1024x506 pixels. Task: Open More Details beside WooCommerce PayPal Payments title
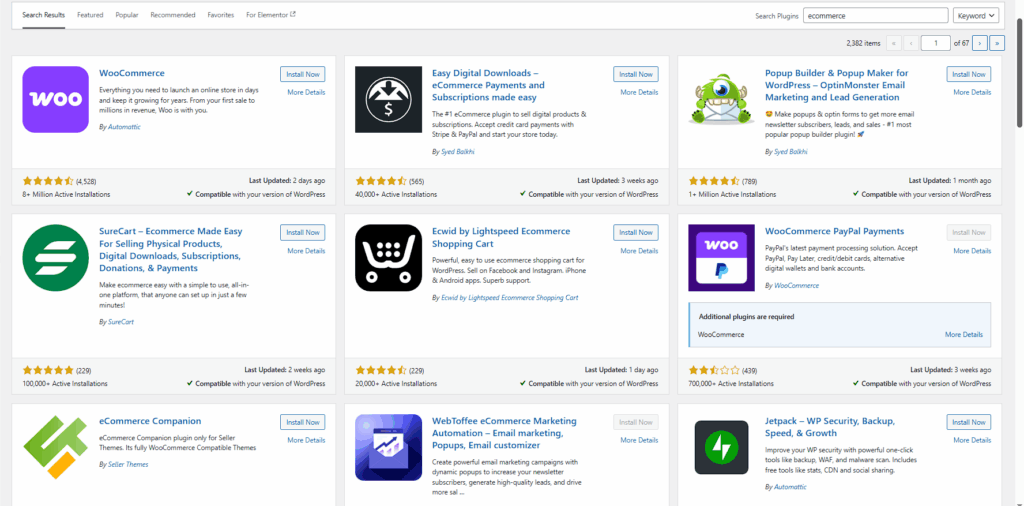click(x=972, y=251)
